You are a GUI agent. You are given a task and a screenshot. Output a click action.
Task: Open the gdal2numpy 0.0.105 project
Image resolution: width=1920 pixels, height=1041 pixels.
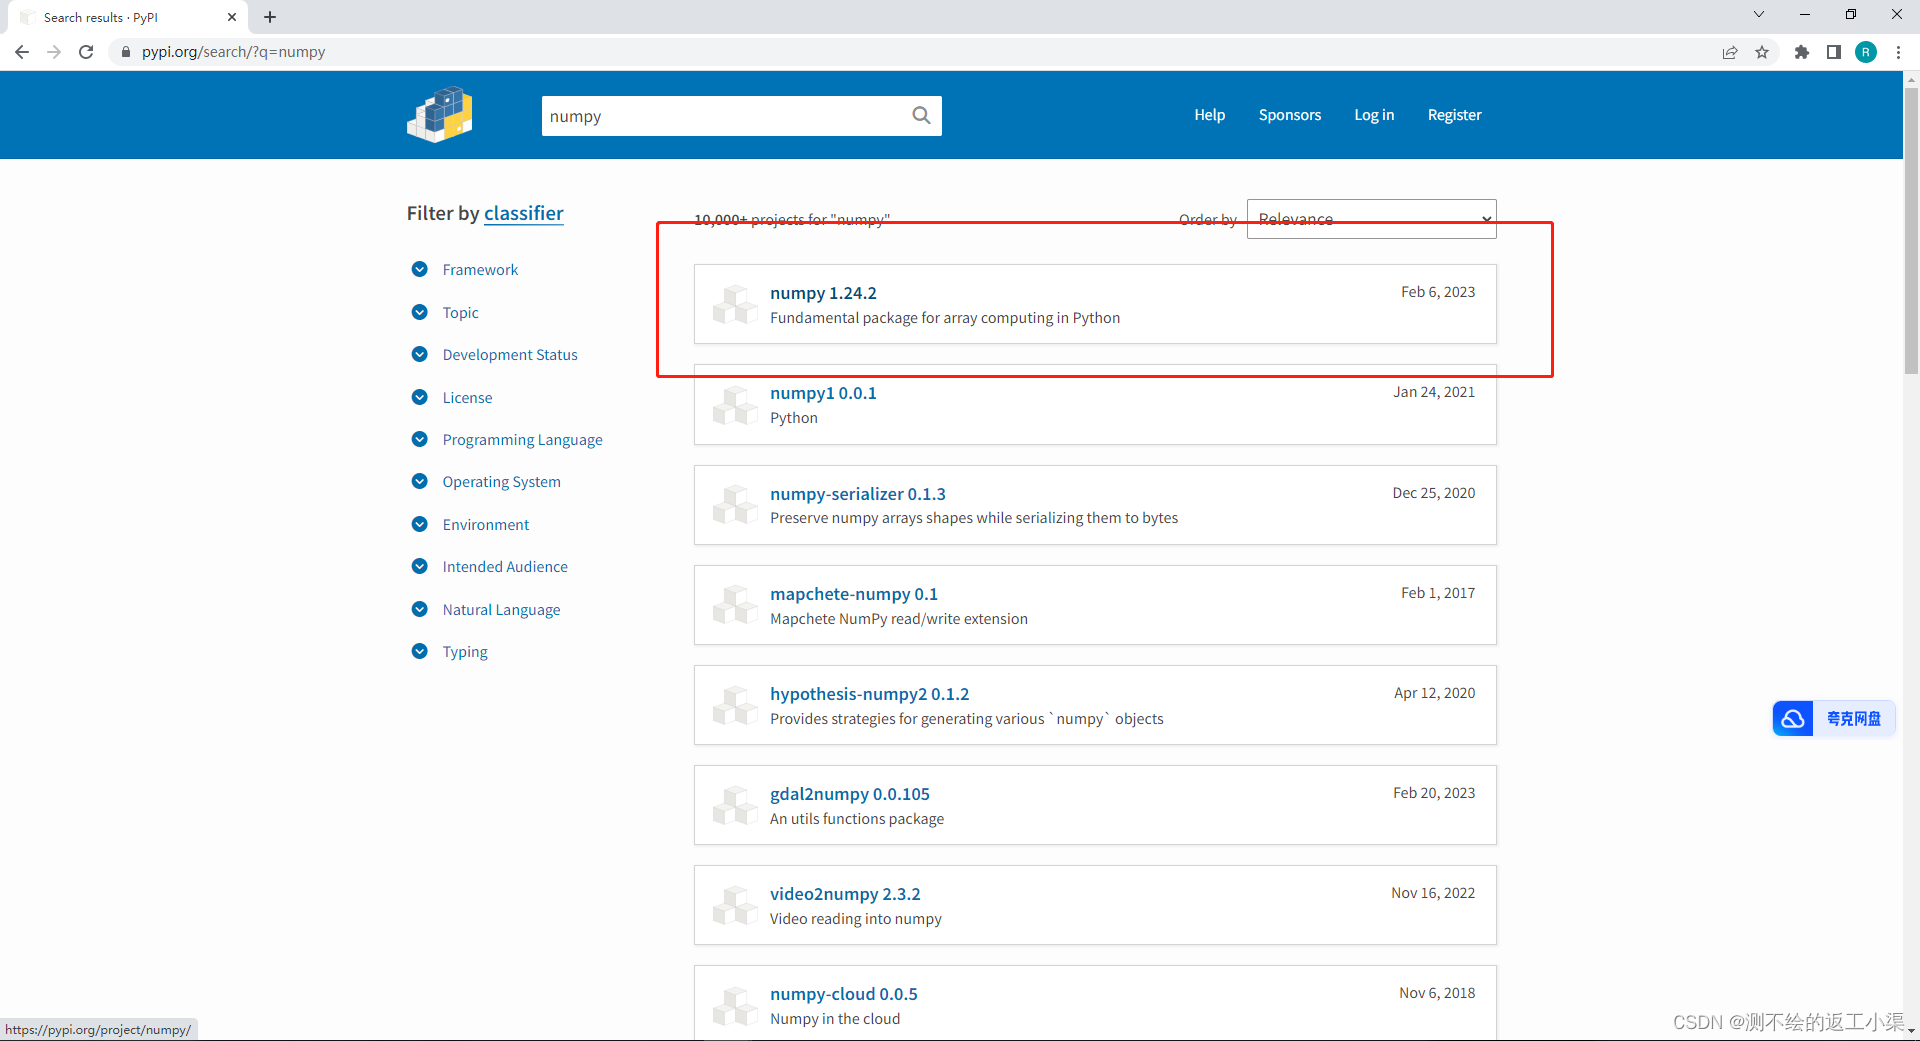tap(850, 794)
